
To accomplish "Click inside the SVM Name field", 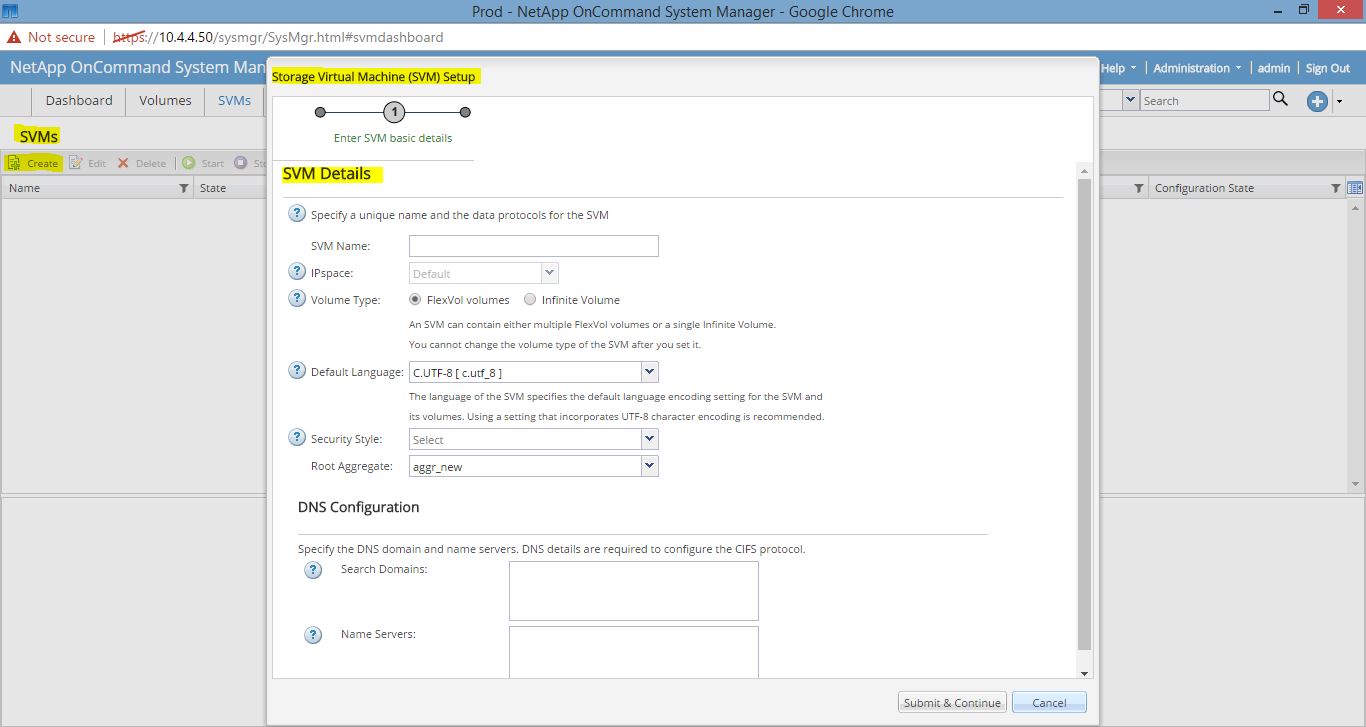I will pos(533,245).
